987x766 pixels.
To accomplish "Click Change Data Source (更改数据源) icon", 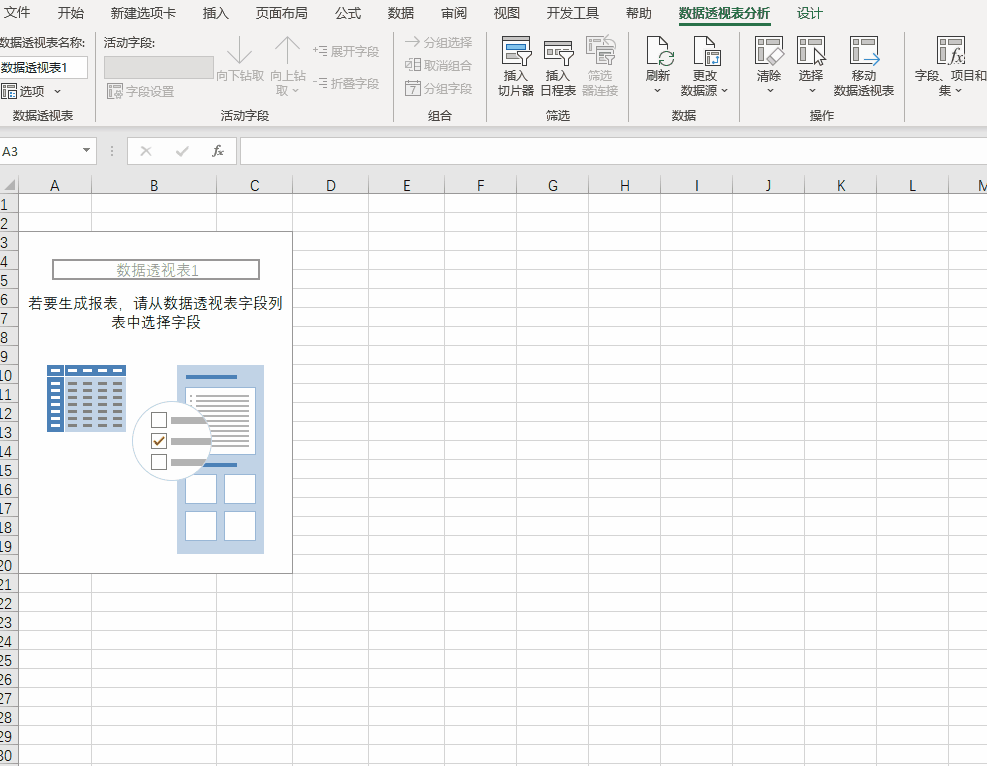I will pos(705,50).
